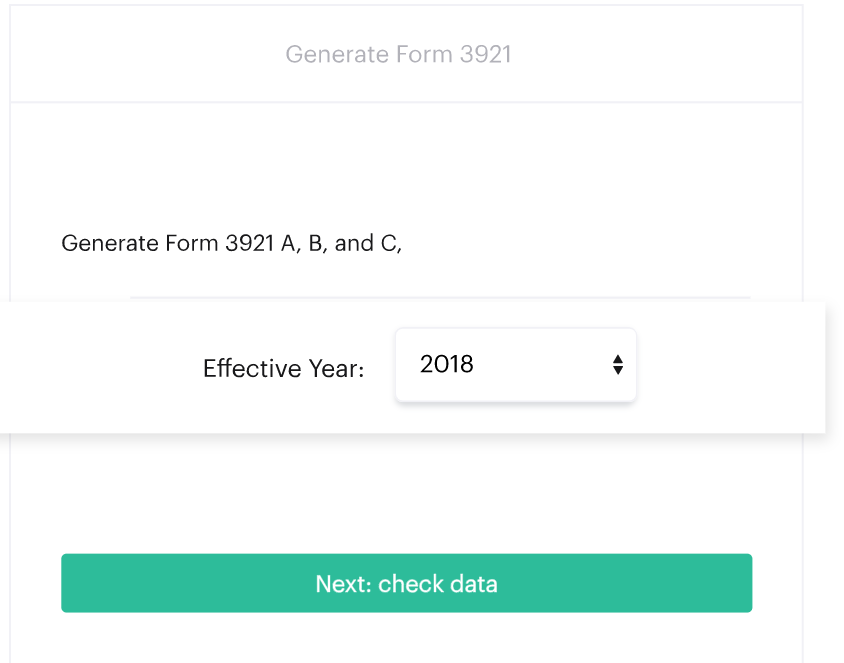Viewport: 844px width, 663px height.
Task: Expand the year combo box showing 2018
Action: tap(515, 365)
